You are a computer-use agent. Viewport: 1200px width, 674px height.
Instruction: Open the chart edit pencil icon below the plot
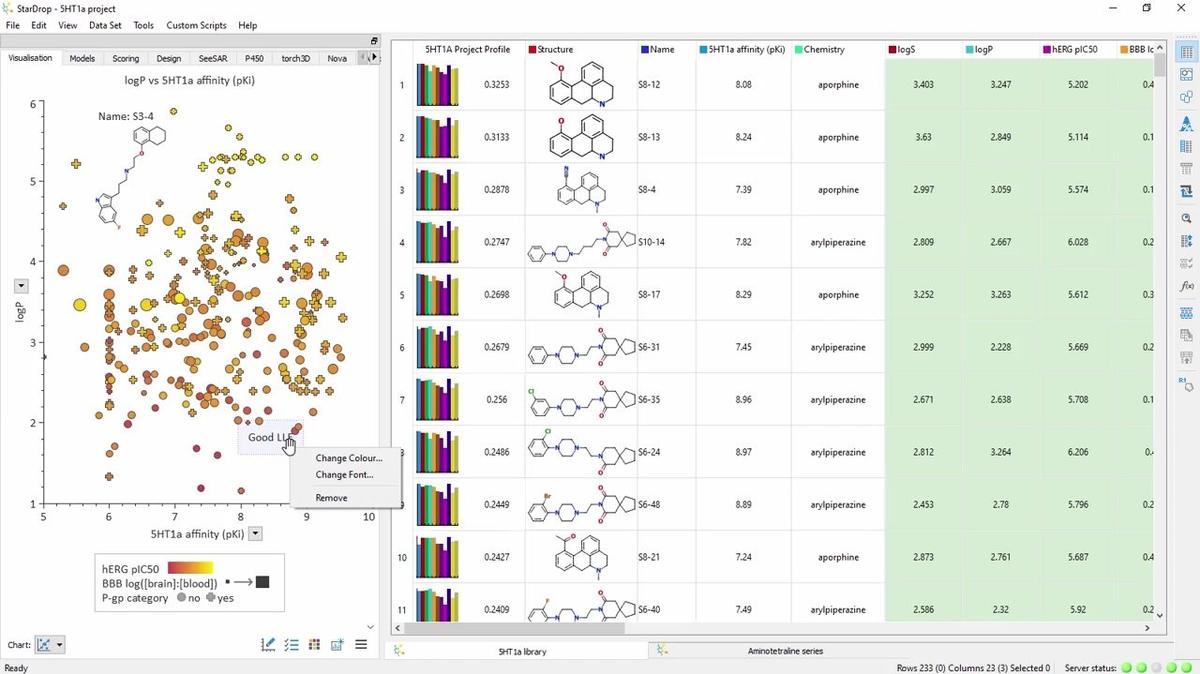(268, 644)
